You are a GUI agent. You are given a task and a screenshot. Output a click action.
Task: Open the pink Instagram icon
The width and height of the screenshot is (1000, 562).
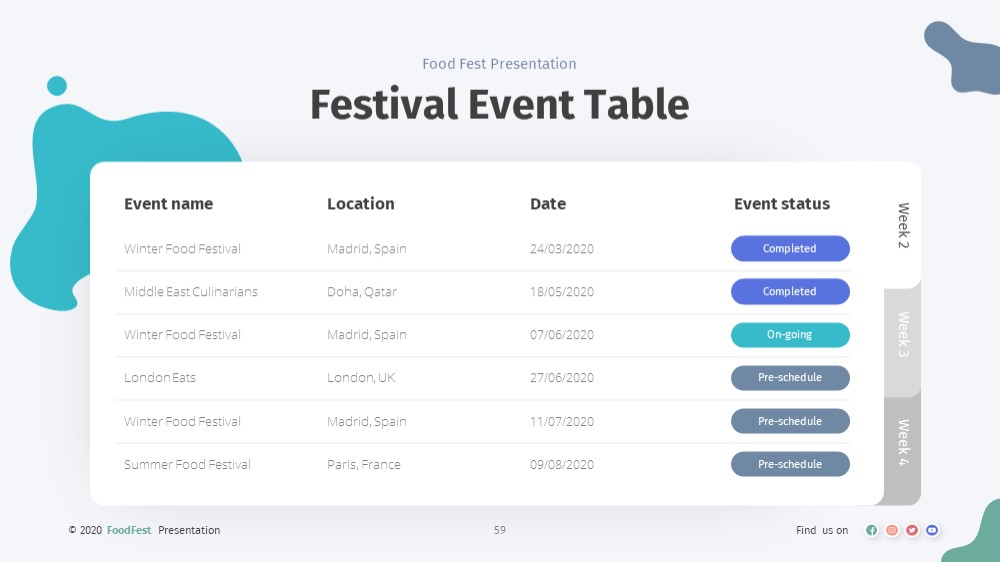(x=892, y=530)
